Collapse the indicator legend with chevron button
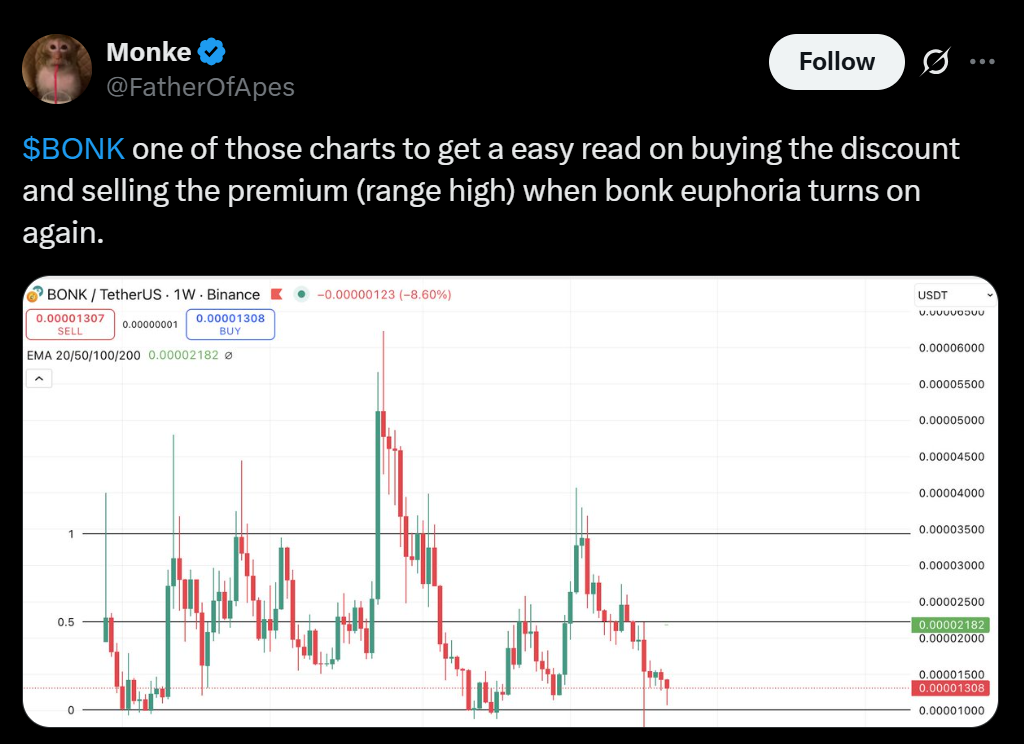 click(x=39, y=379)
